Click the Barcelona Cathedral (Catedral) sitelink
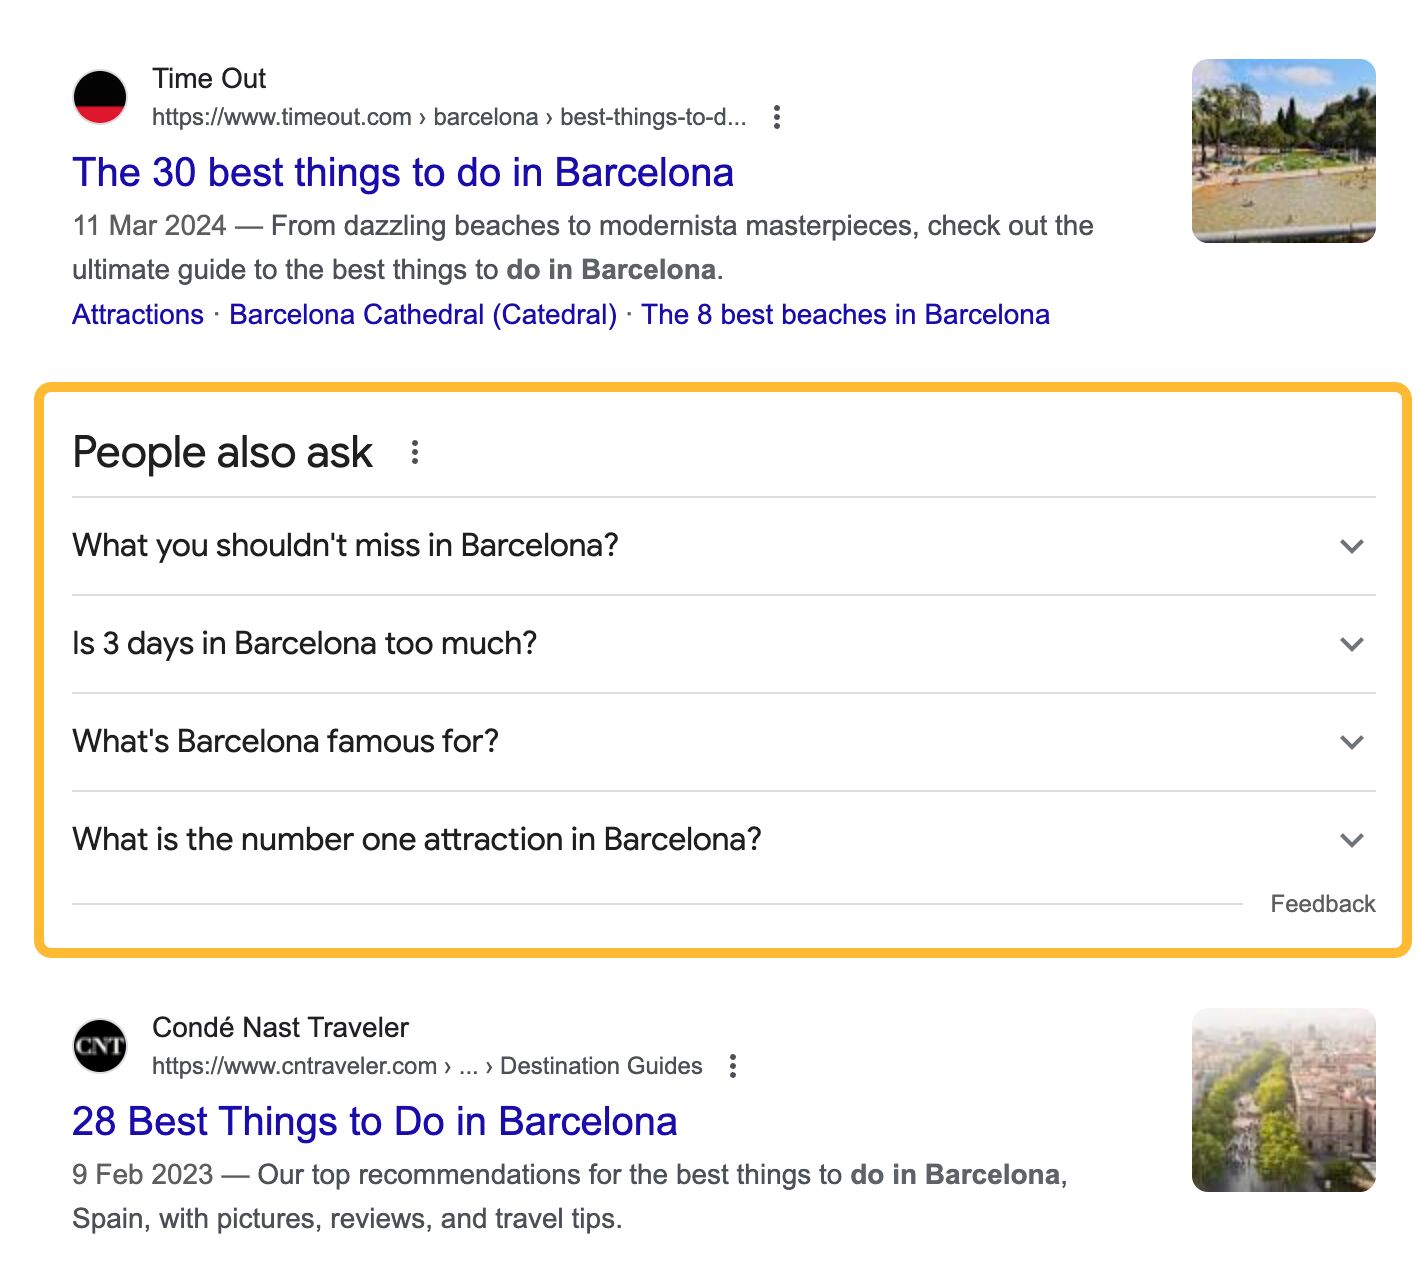 pyautogui.click(x=422, y=314)
